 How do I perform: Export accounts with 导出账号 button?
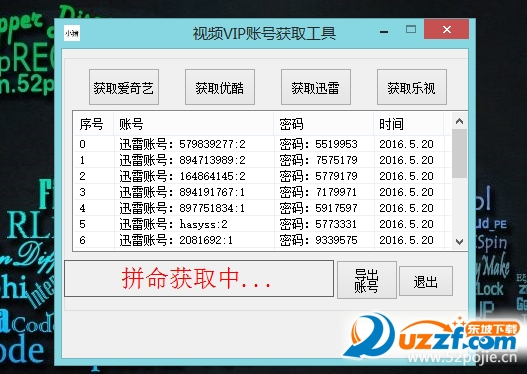point(367,280)
